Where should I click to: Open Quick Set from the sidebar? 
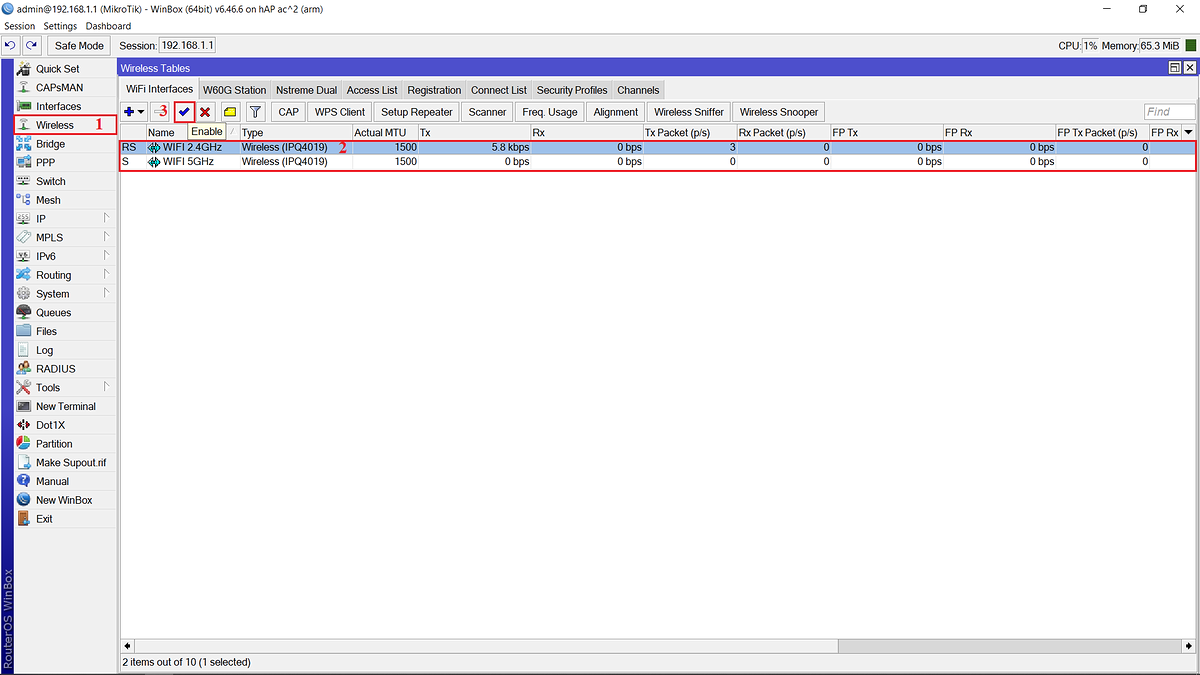(58, 69)
